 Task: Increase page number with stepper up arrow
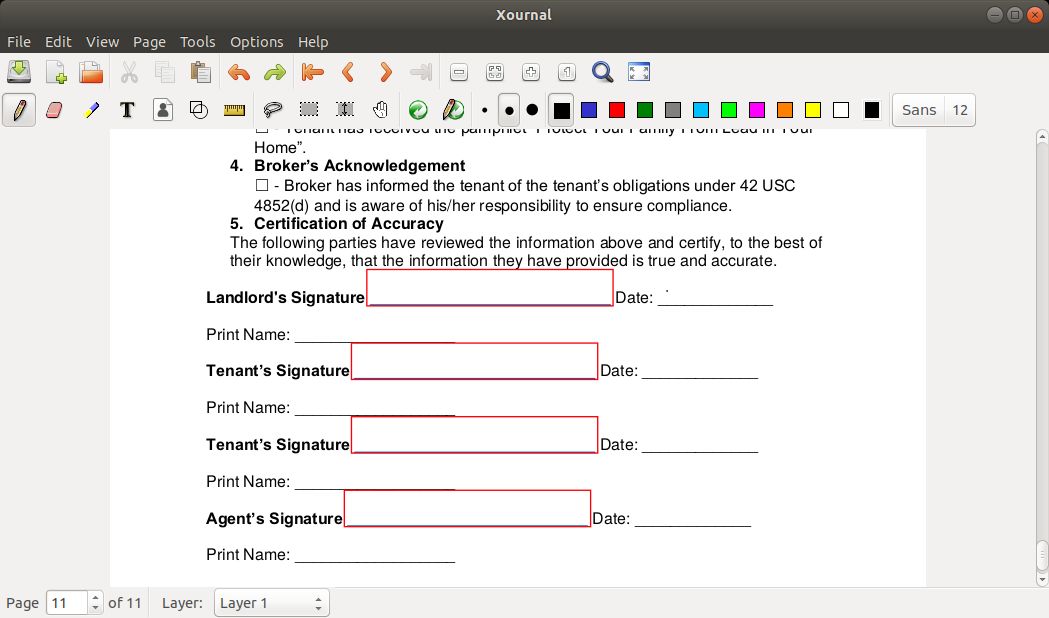coord(96,598)
